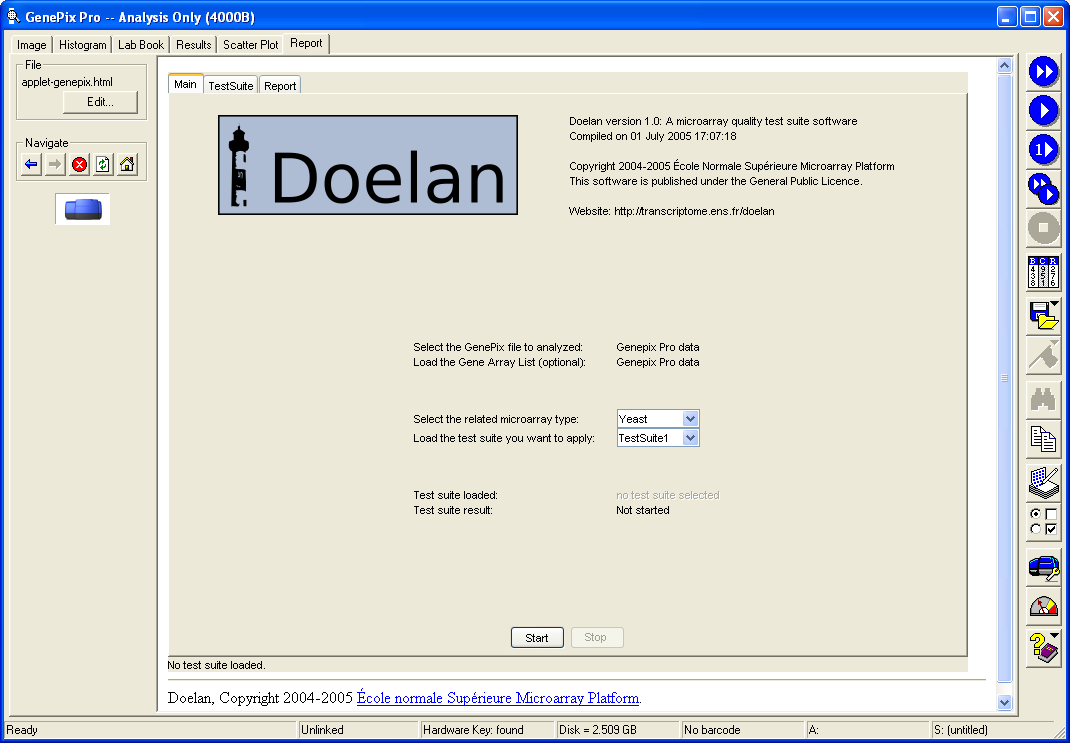
Task: Open the help question-mark book icon
Action: [1043, 647]
